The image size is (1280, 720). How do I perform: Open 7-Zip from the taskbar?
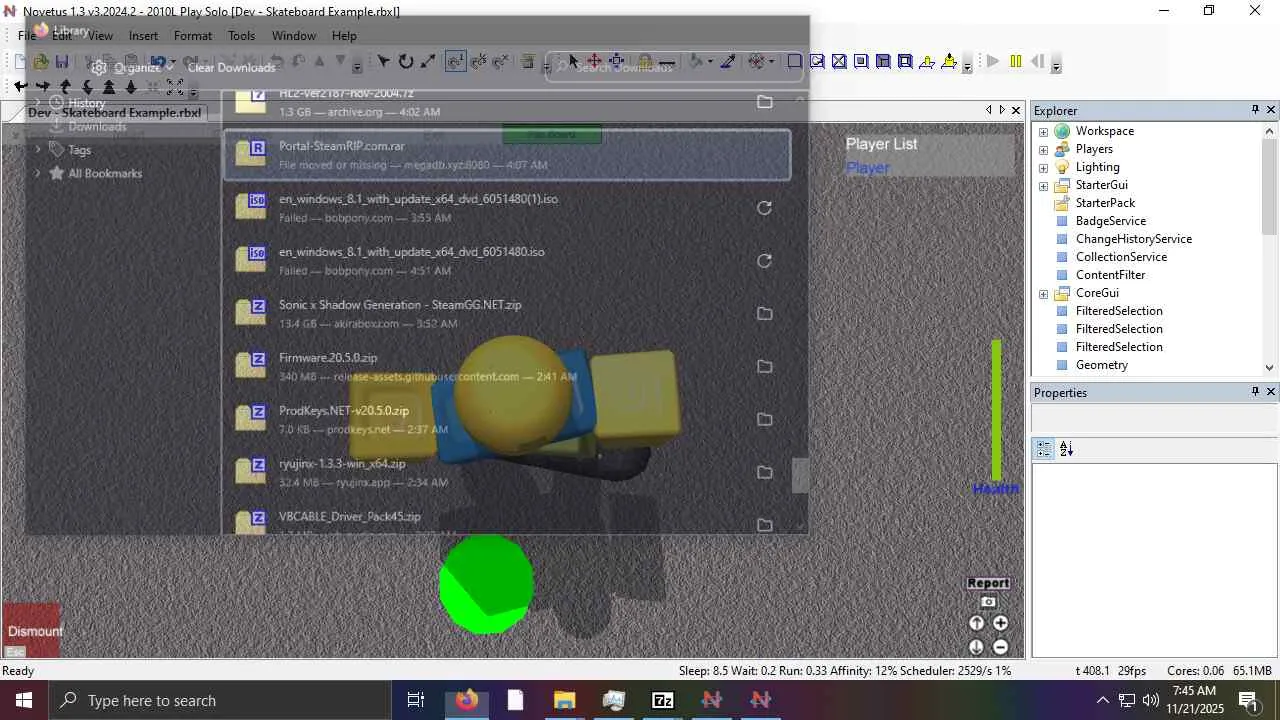click(662, 700)
